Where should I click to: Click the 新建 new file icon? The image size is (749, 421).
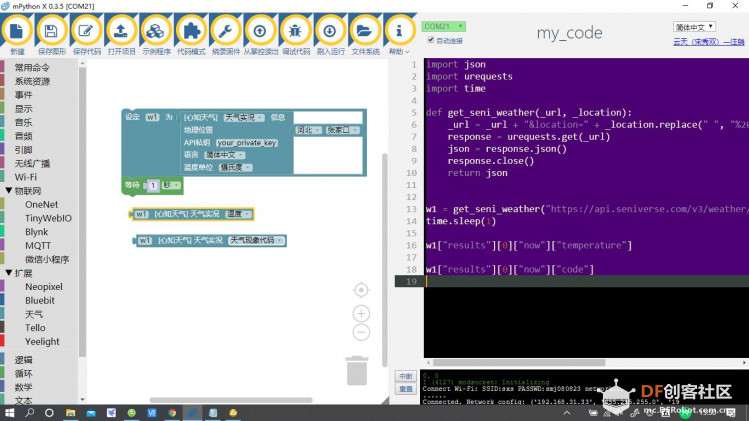pos(17,31)
